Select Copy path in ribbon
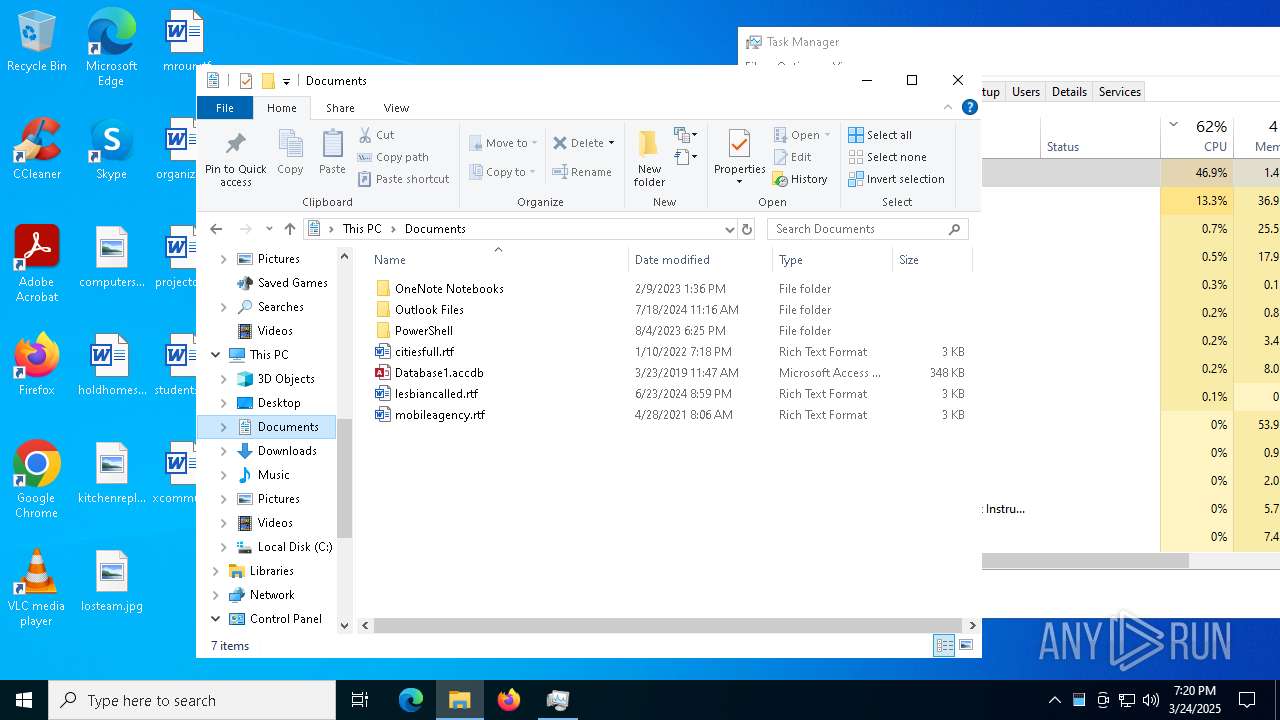The height and width of the screenshot is (720, 1280). pos(393,157)
